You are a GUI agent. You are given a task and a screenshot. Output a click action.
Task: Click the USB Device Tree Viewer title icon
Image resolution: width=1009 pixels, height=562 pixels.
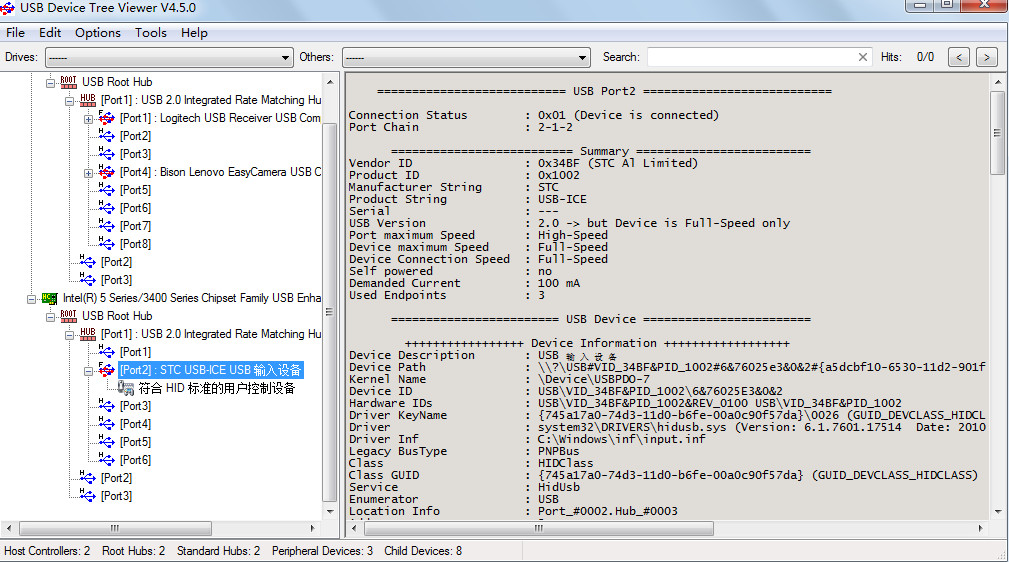click(6, 8)
